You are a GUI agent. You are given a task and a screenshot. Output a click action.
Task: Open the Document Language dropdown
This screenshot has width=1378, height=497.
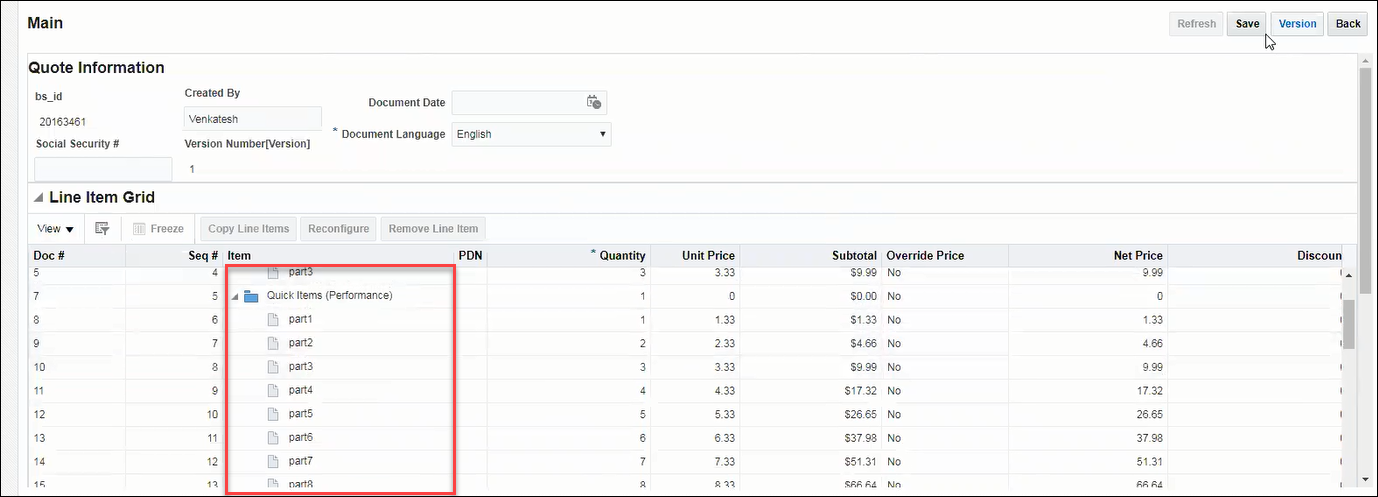(x=531, y=134)
